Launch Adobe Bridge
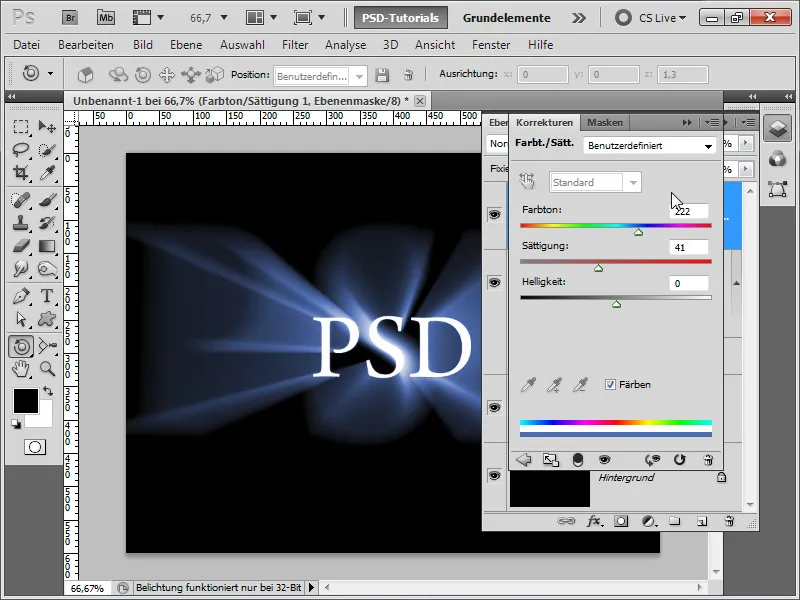The width and height of the screenshot is (800, 600). point(70,18)
